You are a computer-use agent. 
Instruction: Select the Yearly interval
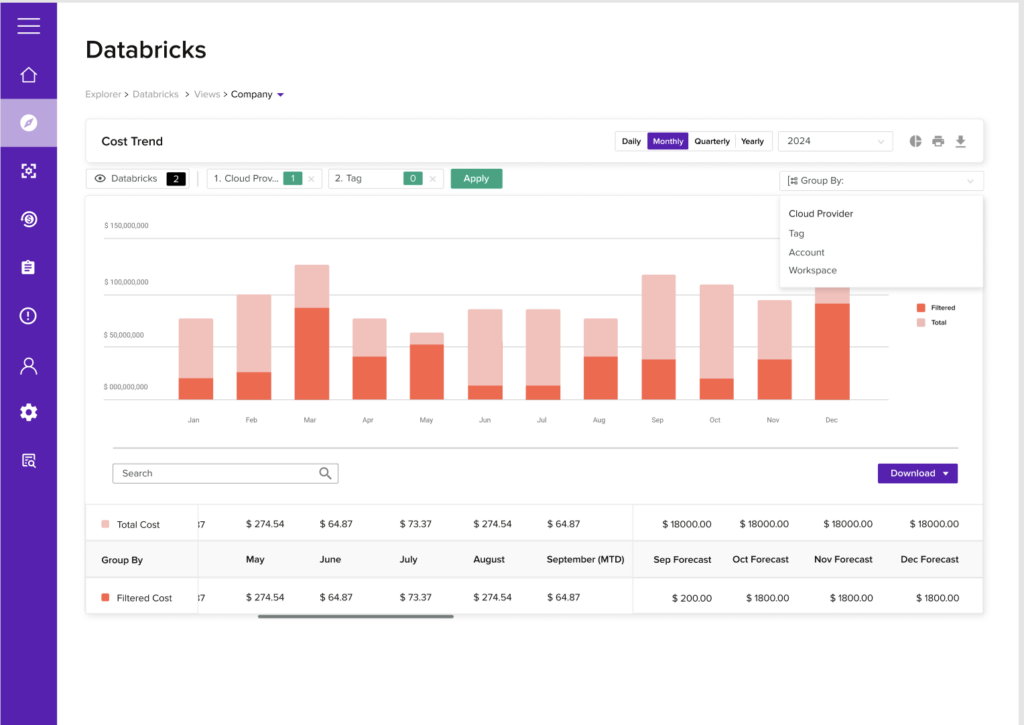(x=752, y=141)
